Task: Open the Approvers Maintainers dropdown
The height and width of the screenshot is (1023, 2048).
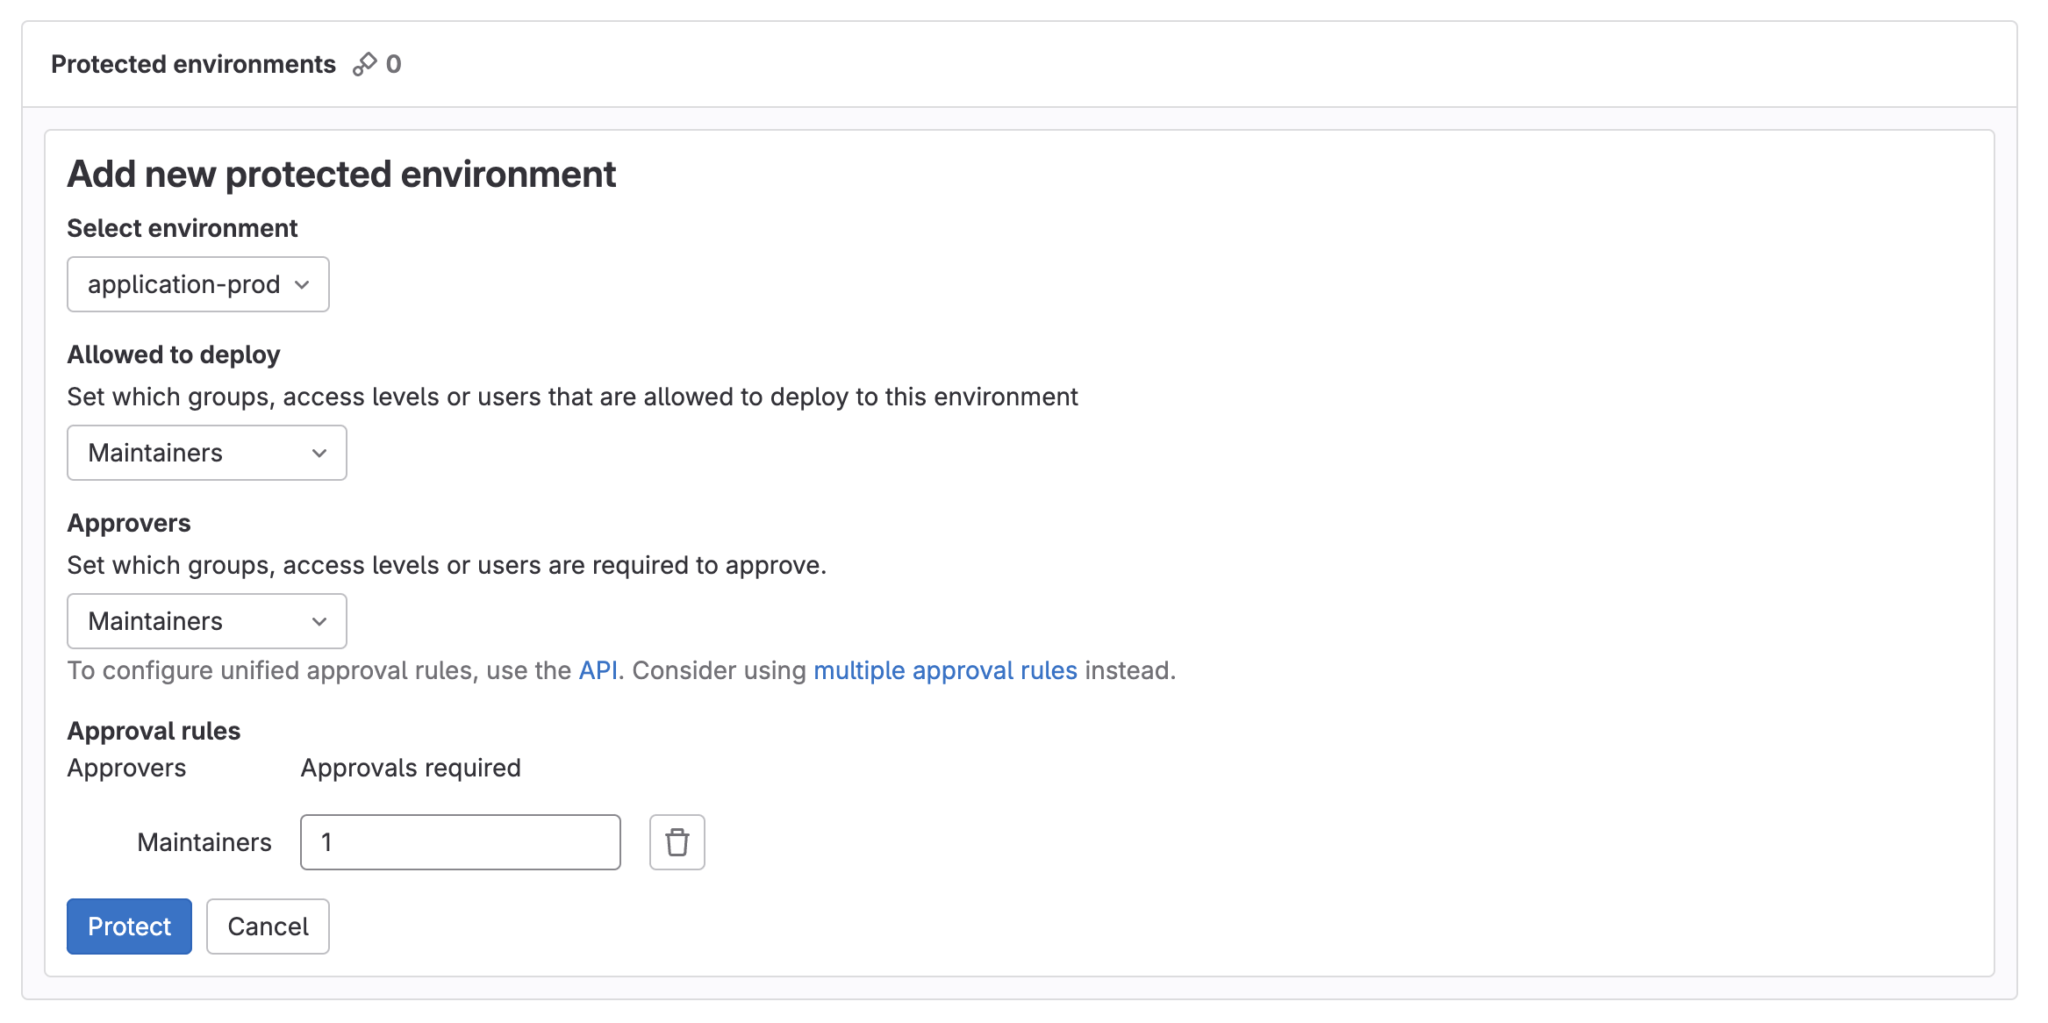Action: 206,621
